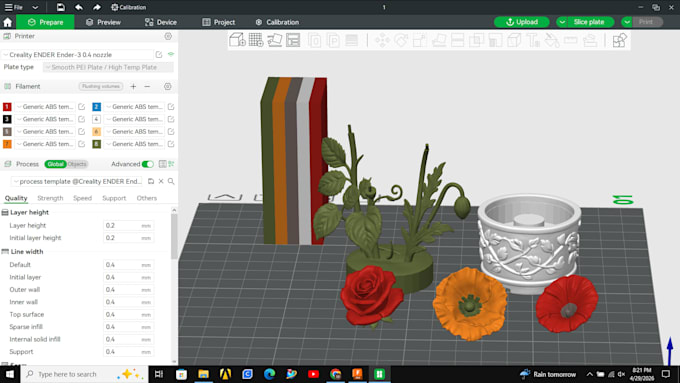Select the Move tool
Viewport: 680px width, 383px height.
pos(382,40)
